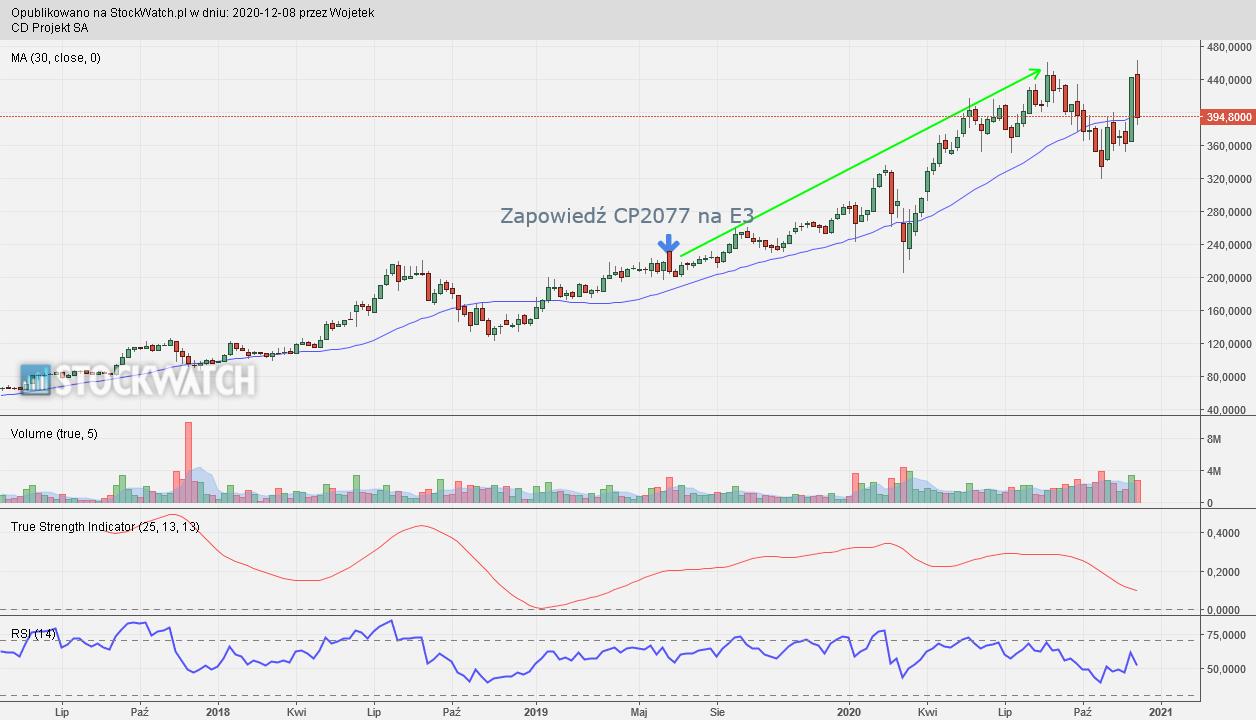This screenshot has width=1256, height=720.
Task: Click the 440,0000 price axis label
Action: (x=1229, y=80)
